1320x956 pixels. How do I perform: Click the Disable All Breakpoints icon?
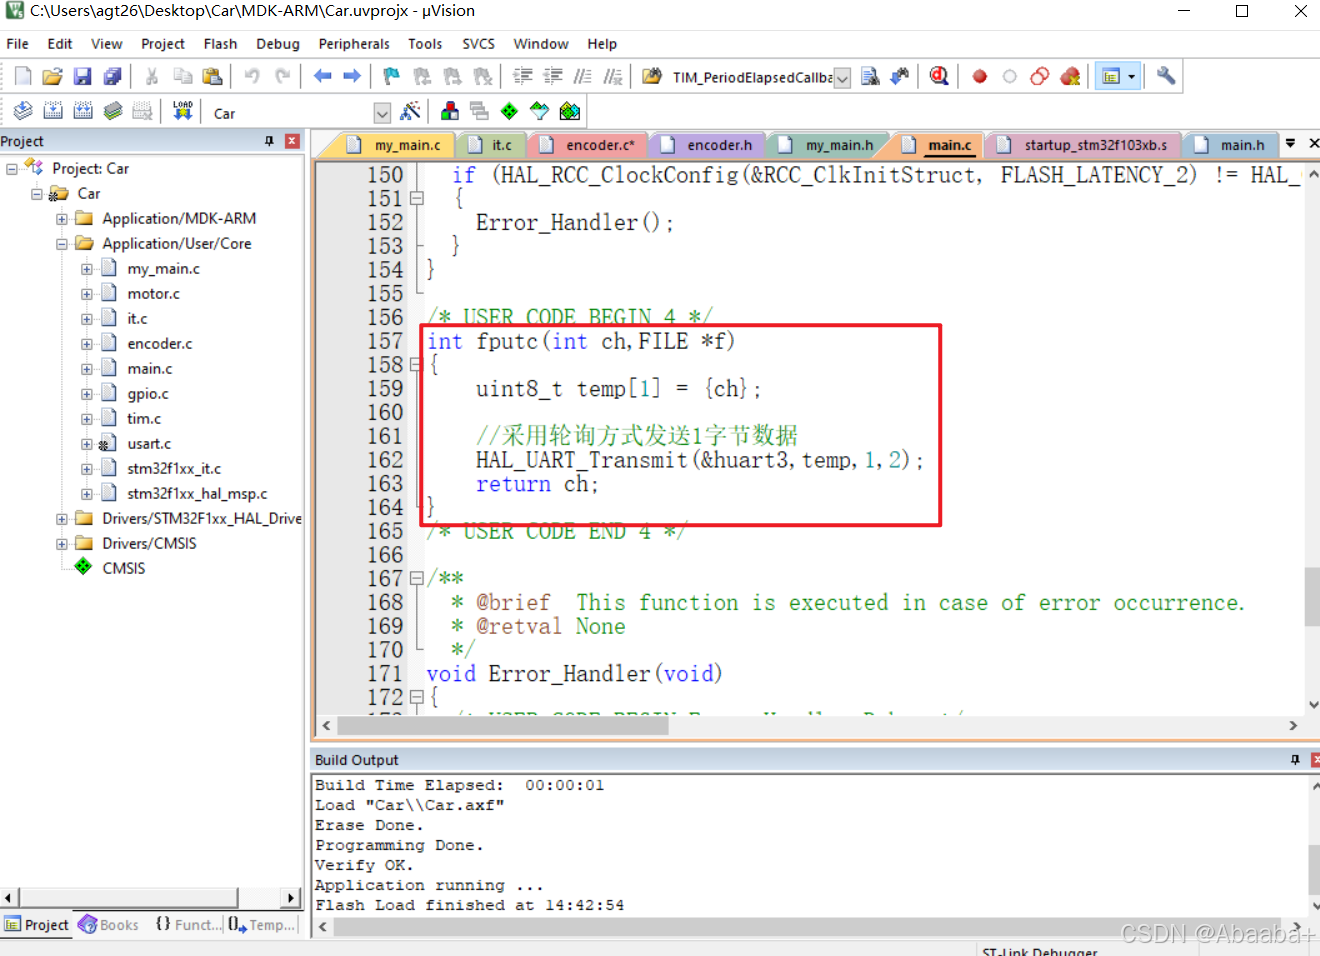click(x=1040, y=76)
